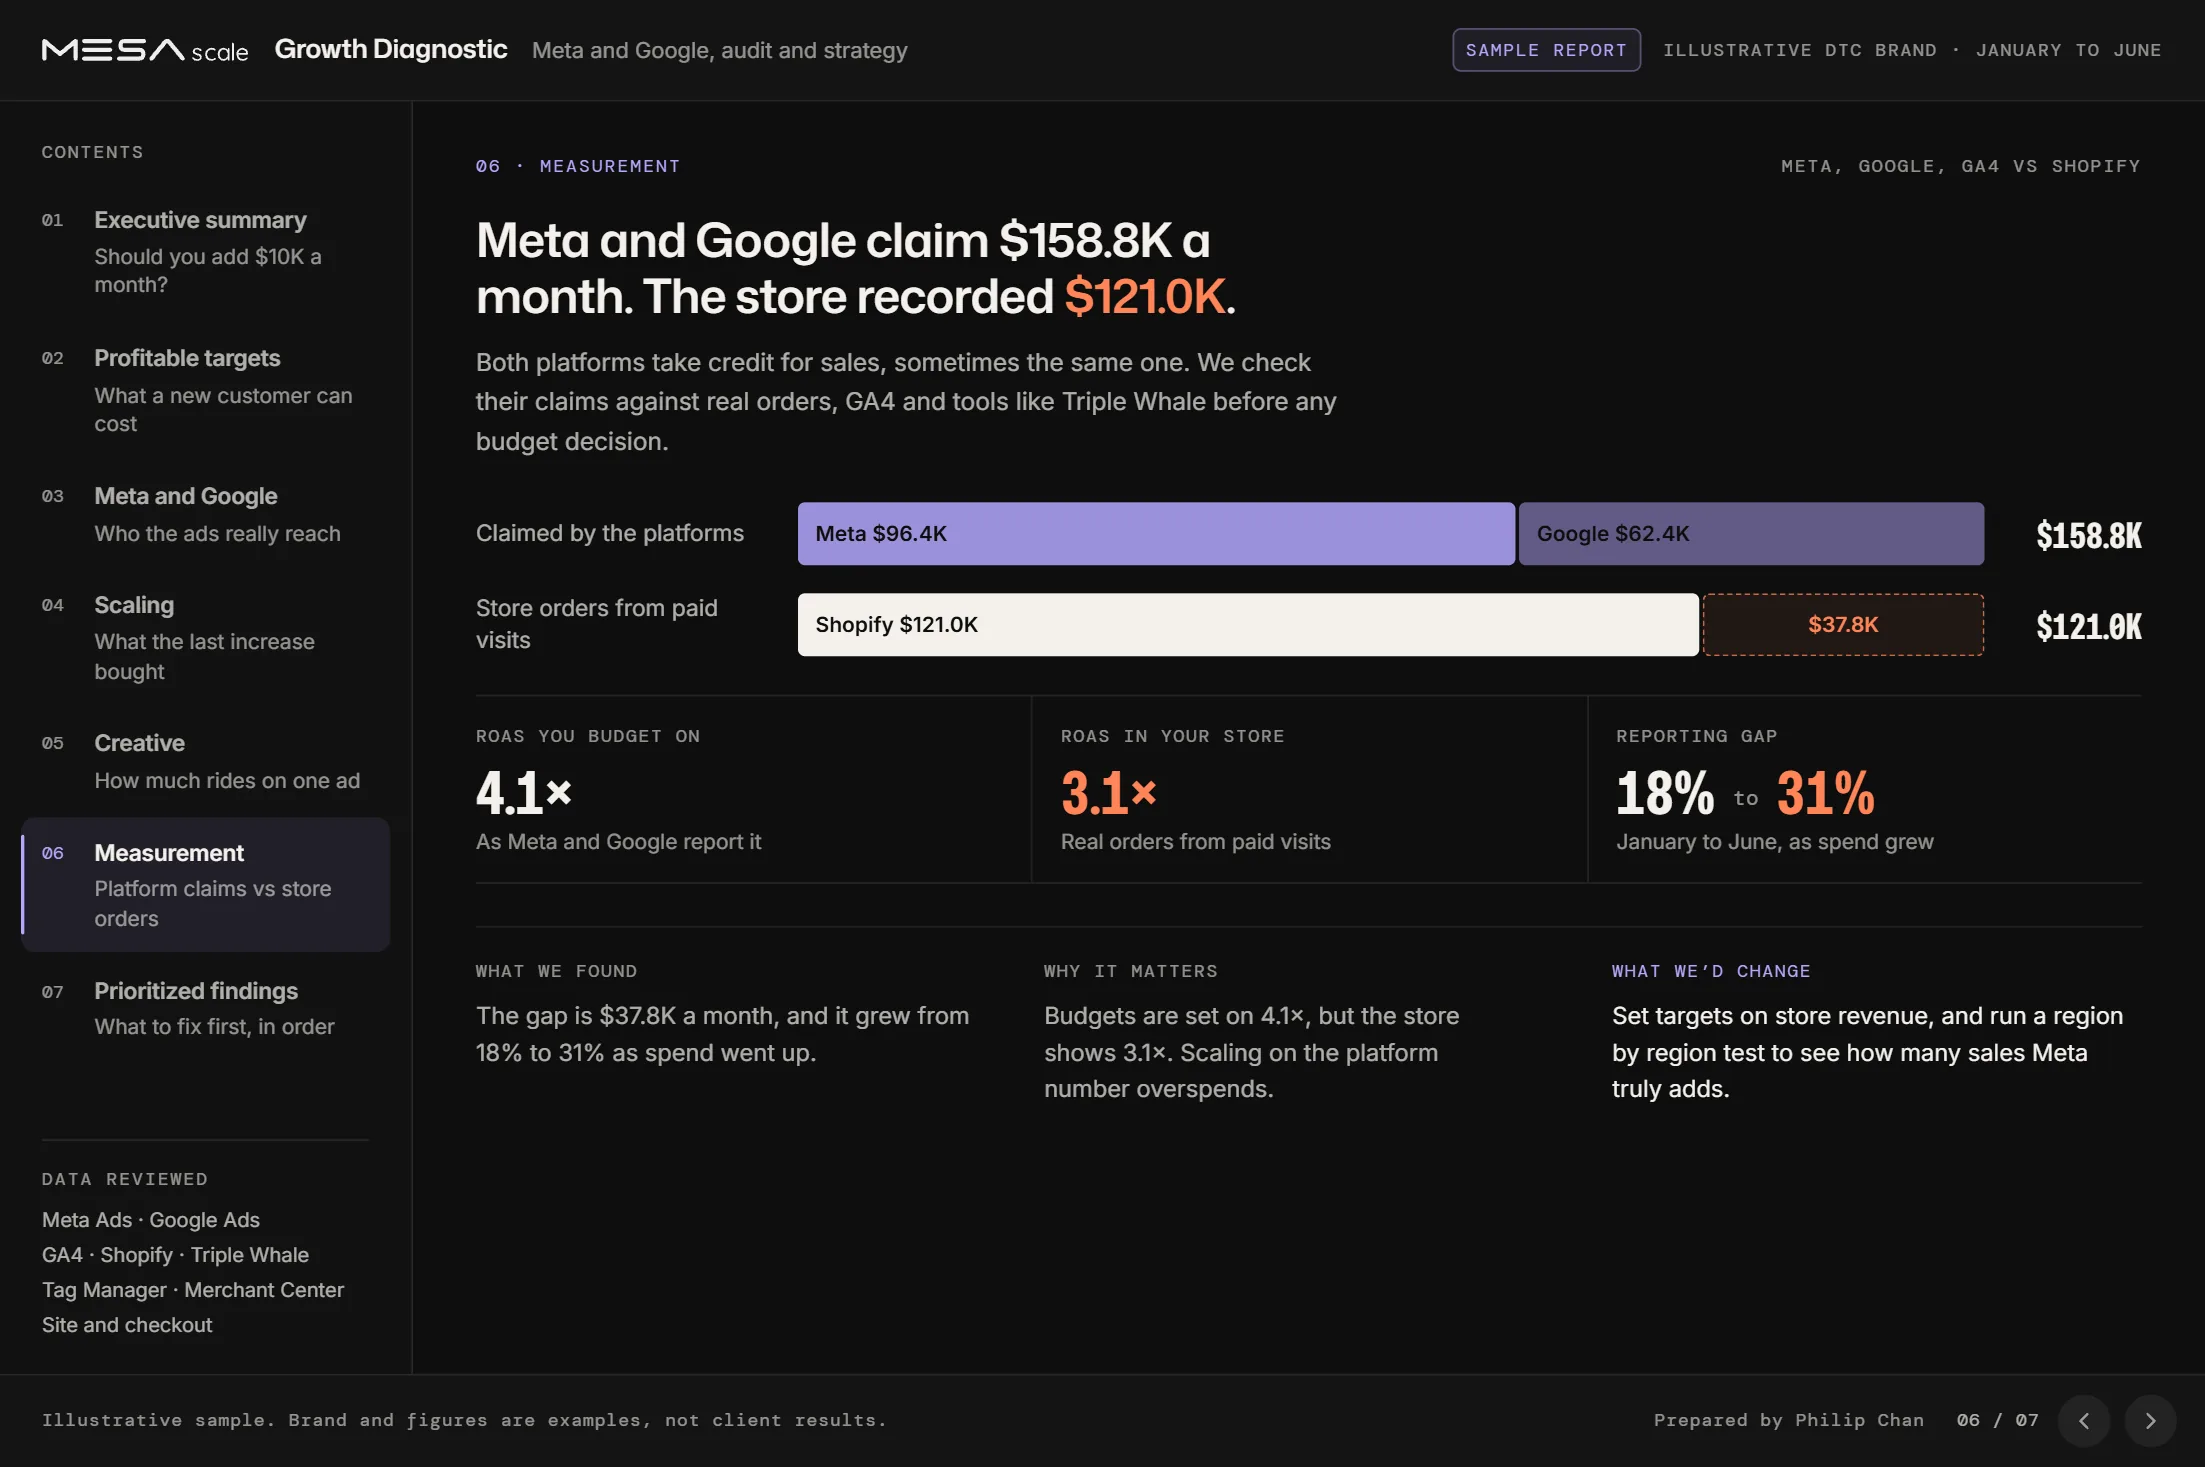Image resolution: width=2205 pixels, height=1467 pixels.
Task: Click the 18% reporting gap value
Action: (1665, 793)
